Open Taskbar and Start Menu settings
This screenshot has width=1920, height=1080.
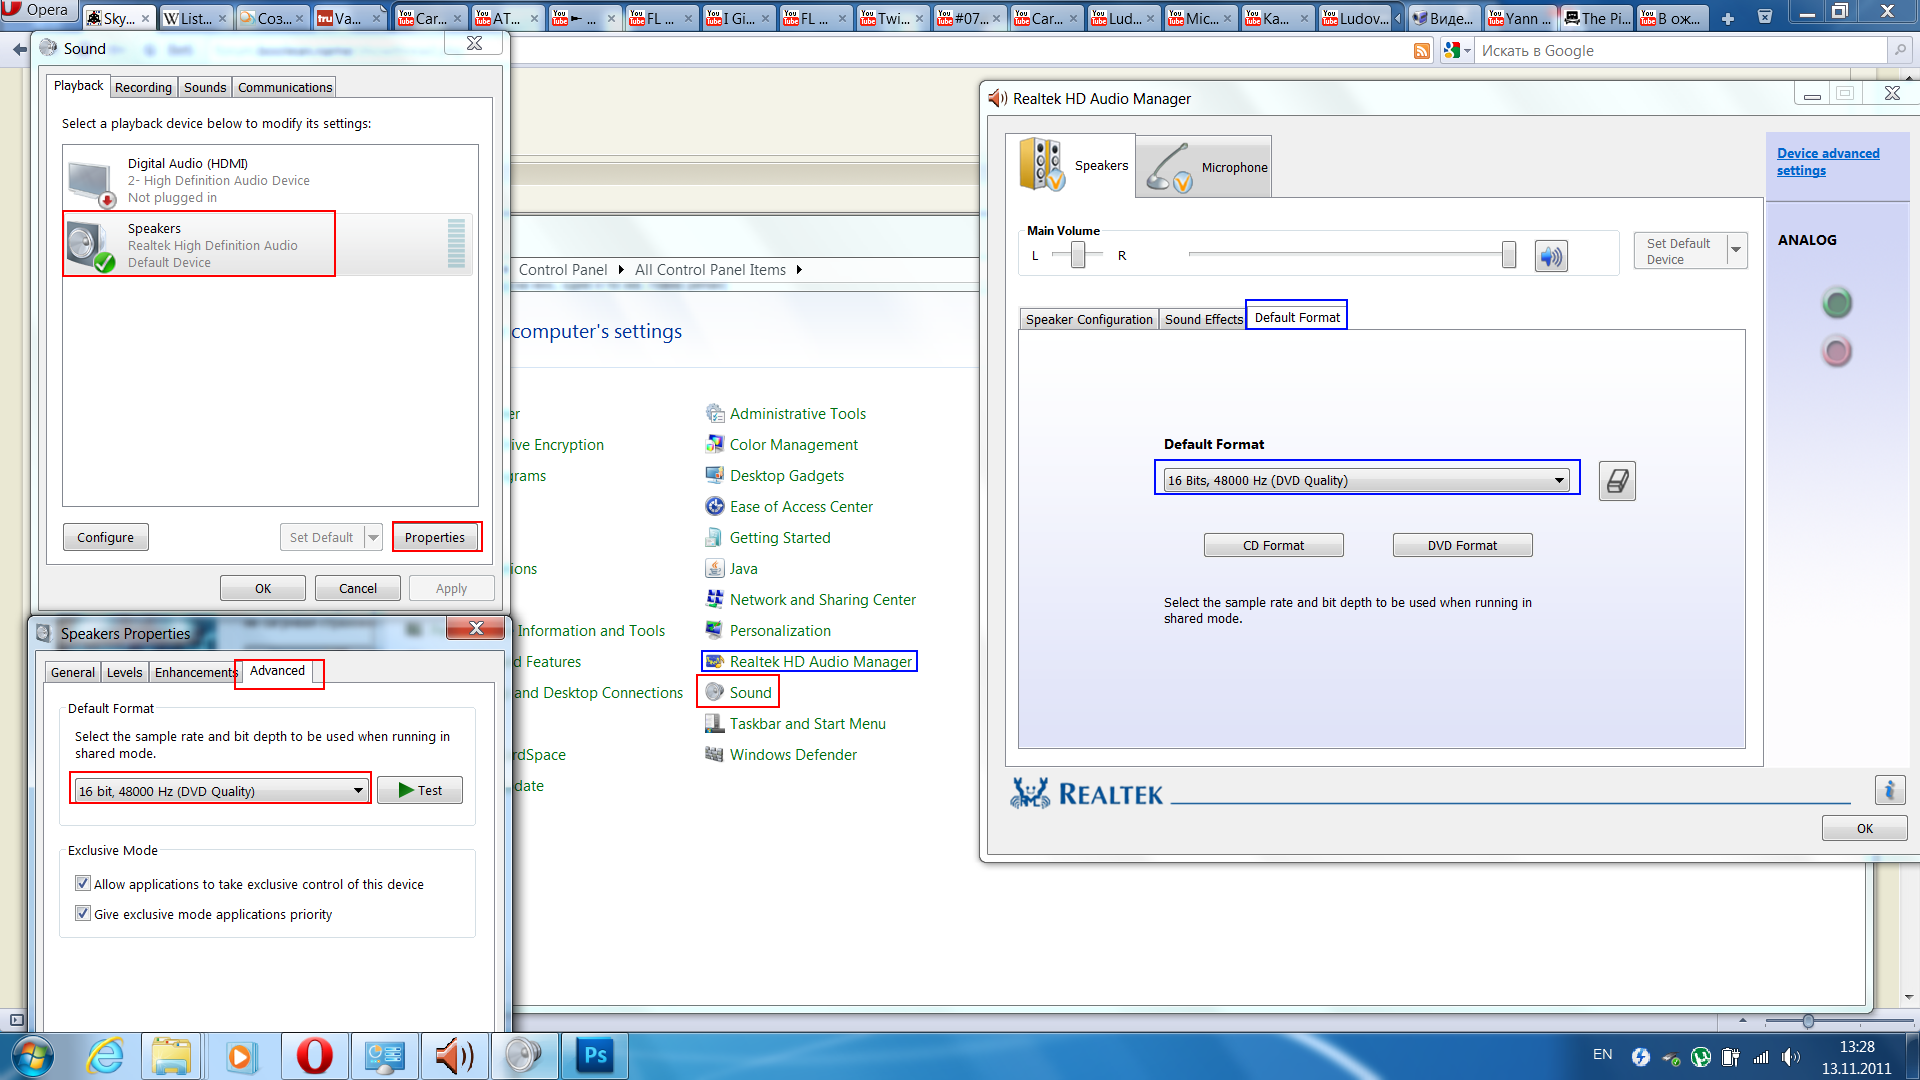tap(796, 723)
